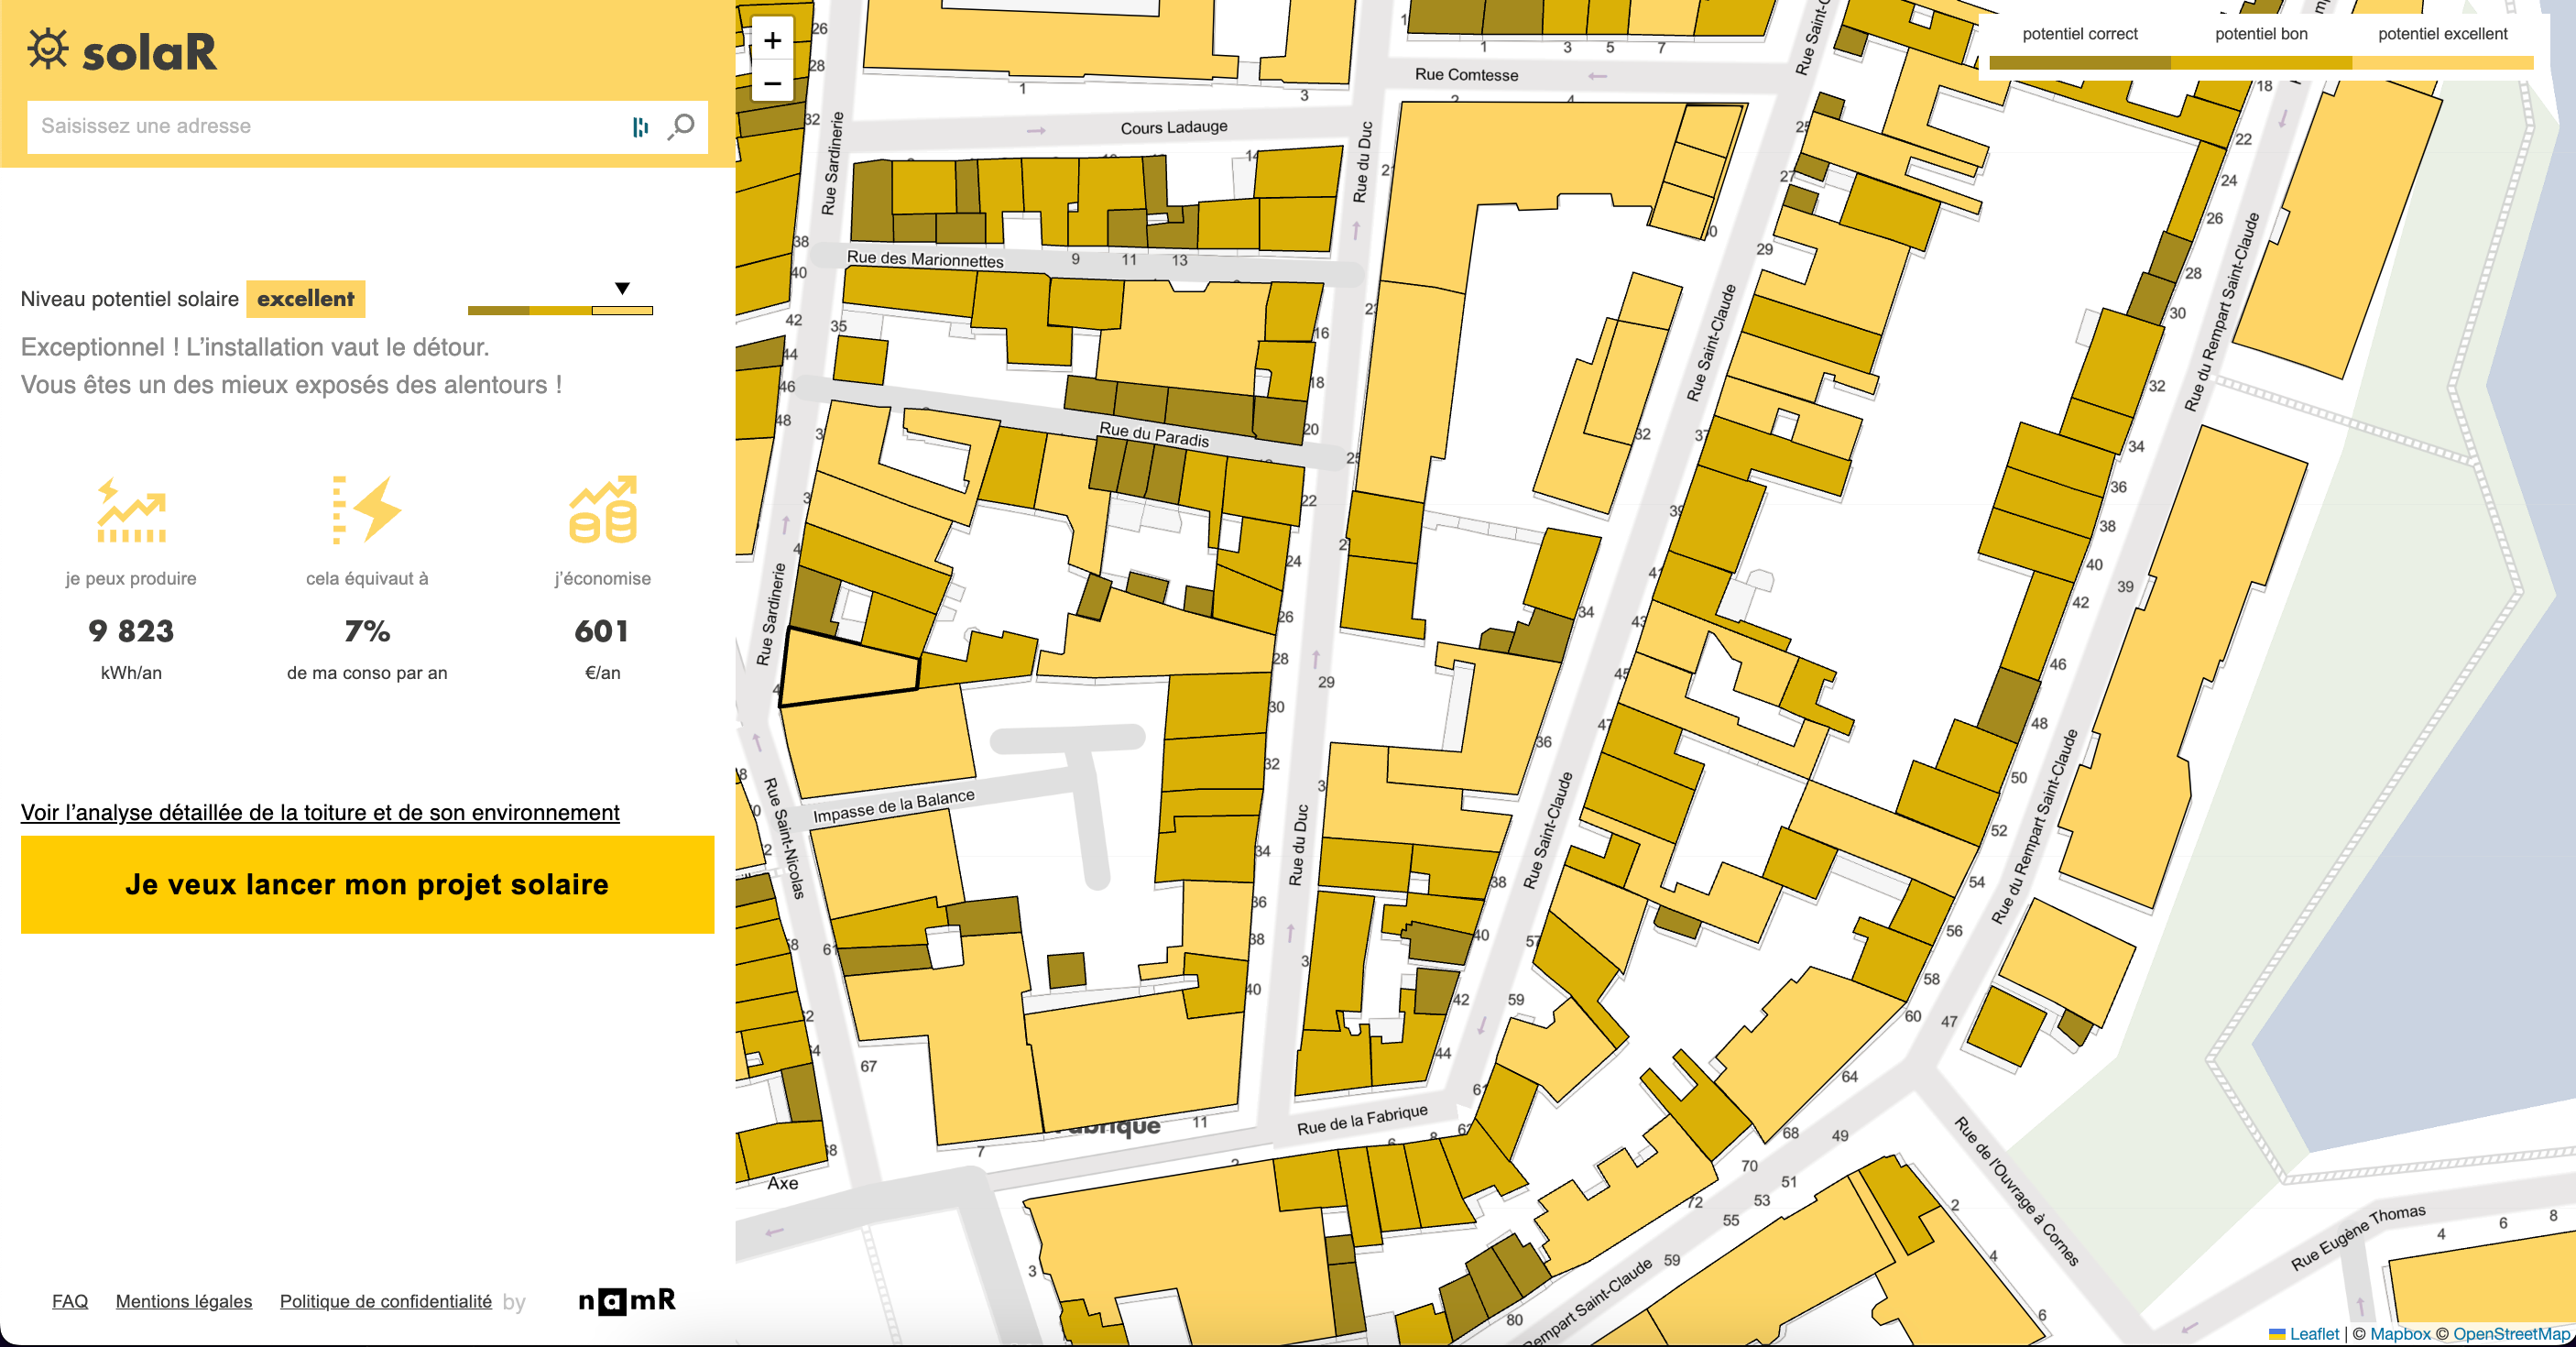
Task: Click the namR logo in the footer
Action: click(x=627, y=1300)
